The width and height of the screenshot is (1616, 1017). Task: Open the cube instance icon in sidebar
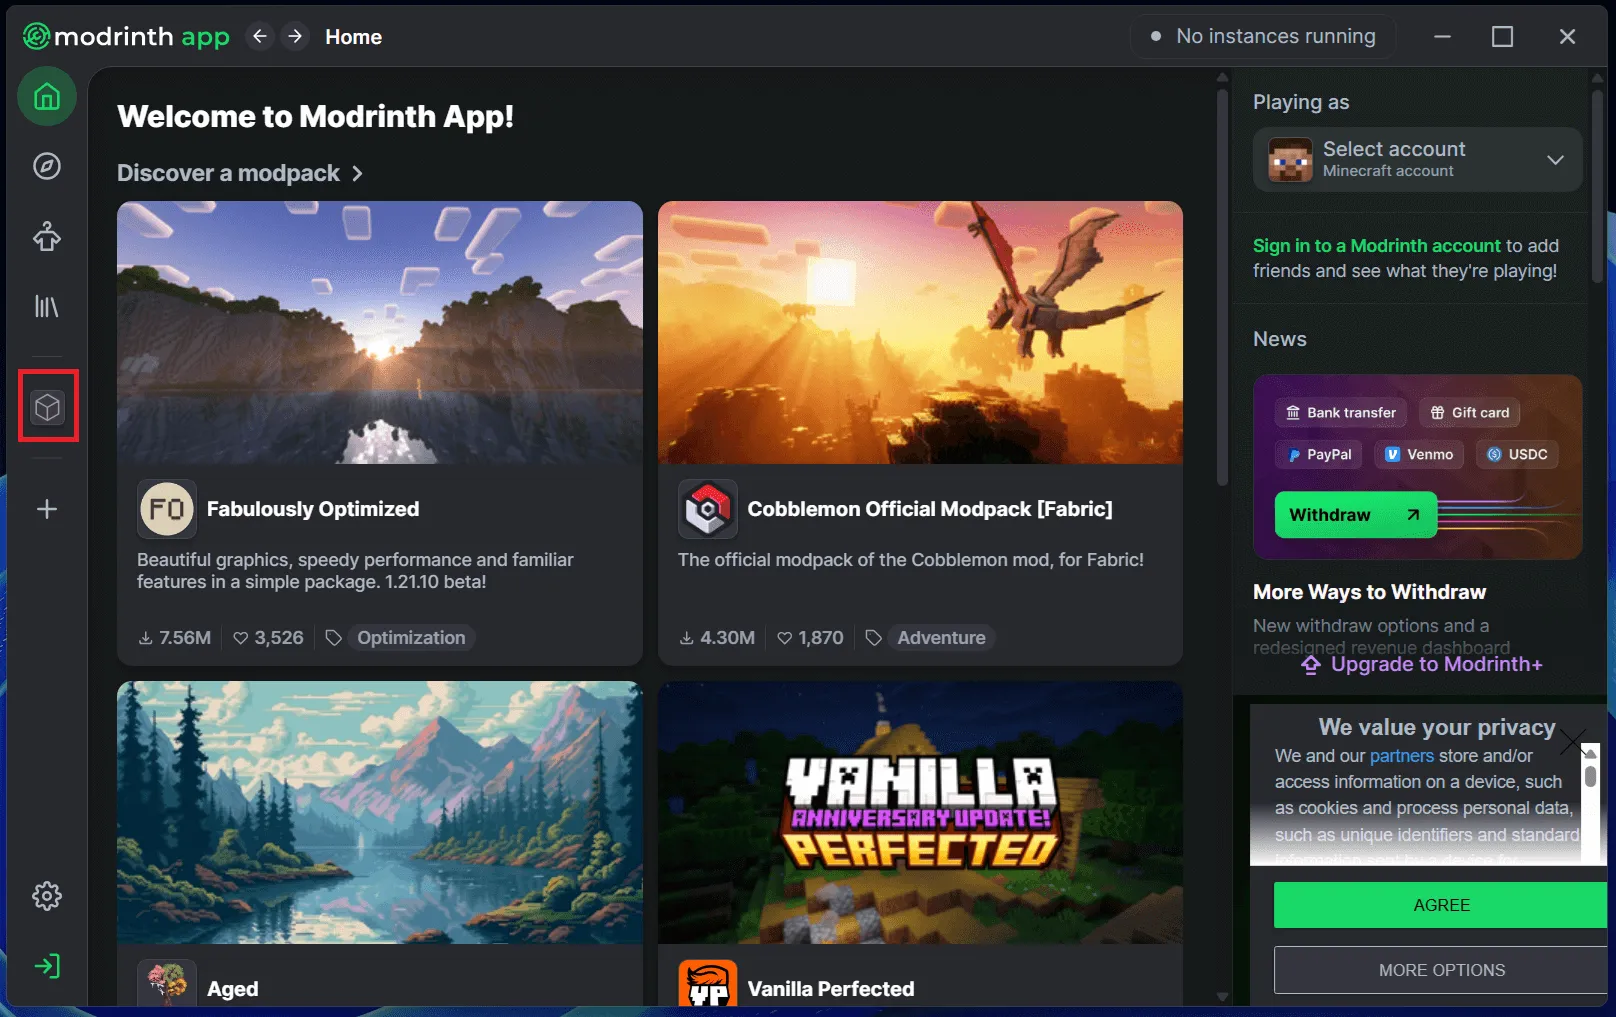47,407
